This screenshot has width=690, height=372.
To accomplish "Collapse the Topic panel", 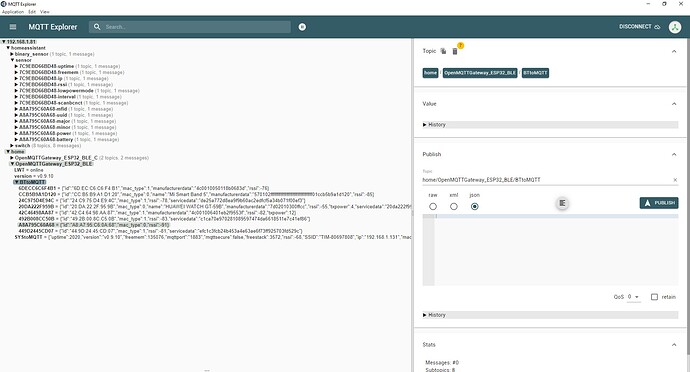I will [674, 52].
